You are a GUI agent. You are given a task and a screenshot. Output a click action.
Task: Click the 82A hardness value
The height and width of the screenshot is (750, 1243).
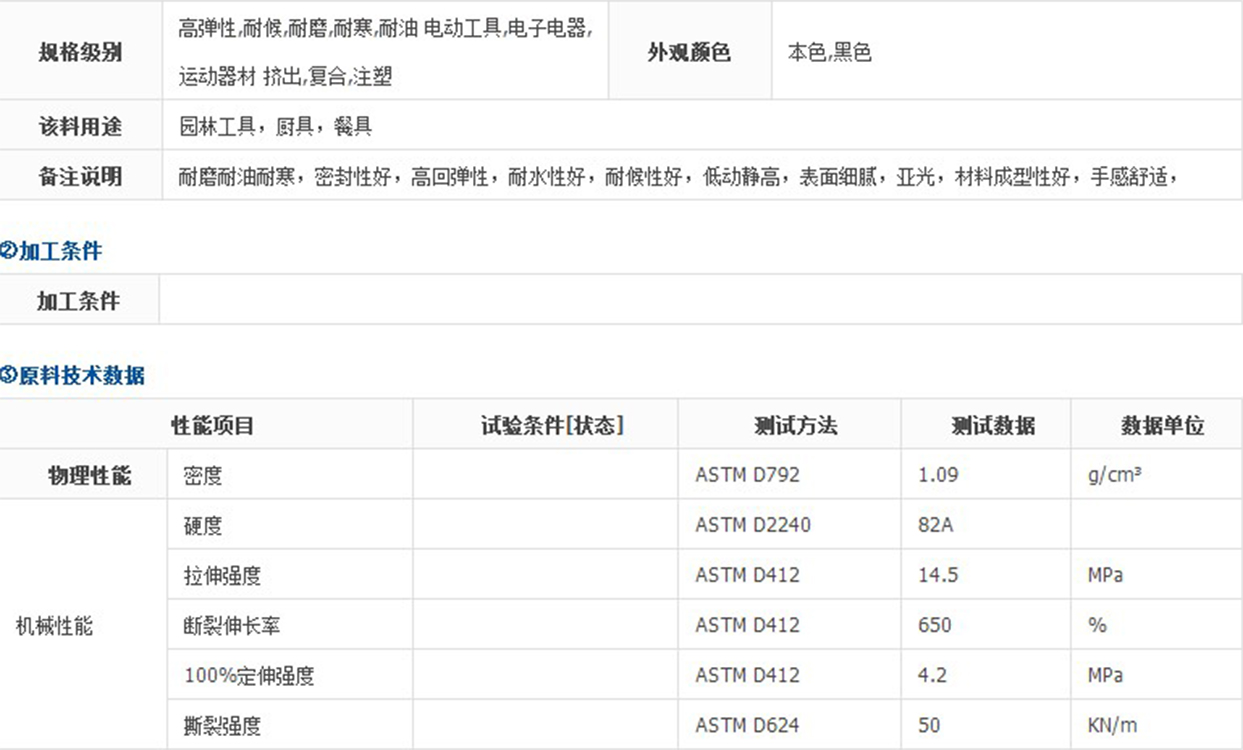click(935, 526)
